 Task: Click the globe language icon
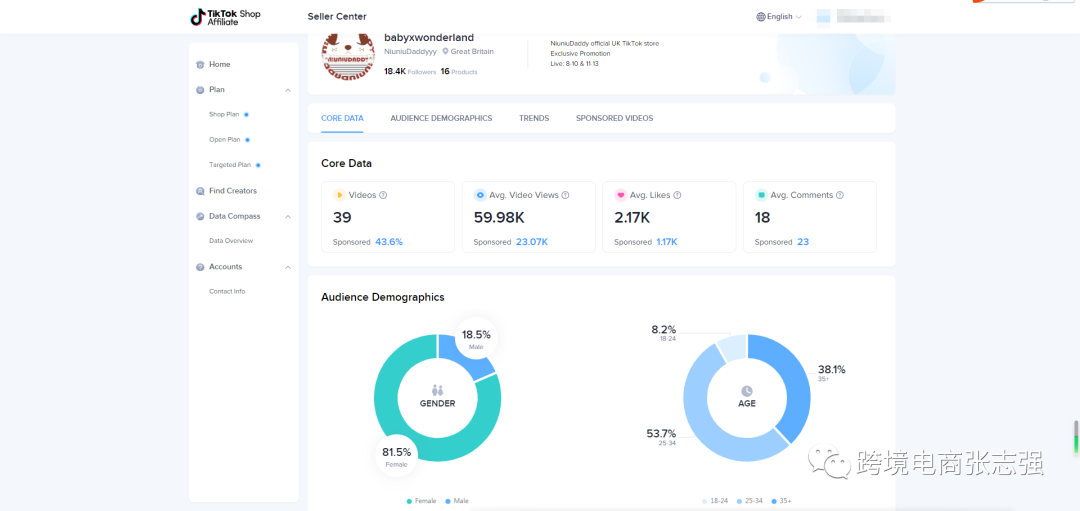pos(761,17)
